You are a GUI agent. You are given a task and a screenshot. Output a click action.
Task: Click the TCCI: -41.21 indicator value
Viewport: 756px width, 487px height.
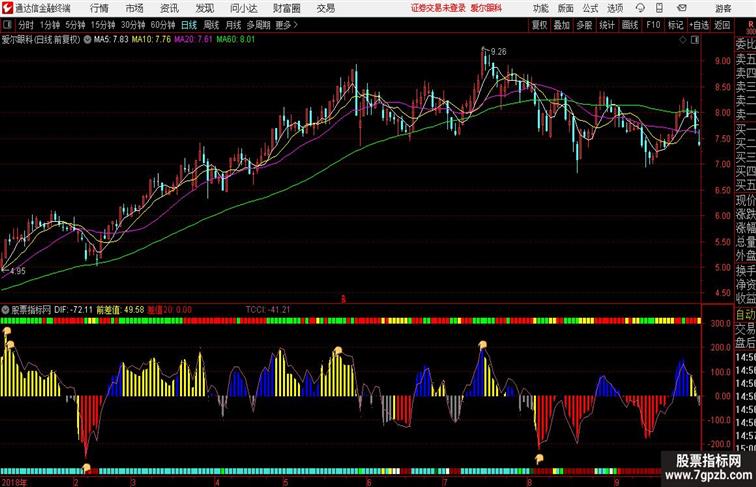(x=268, y=310)
